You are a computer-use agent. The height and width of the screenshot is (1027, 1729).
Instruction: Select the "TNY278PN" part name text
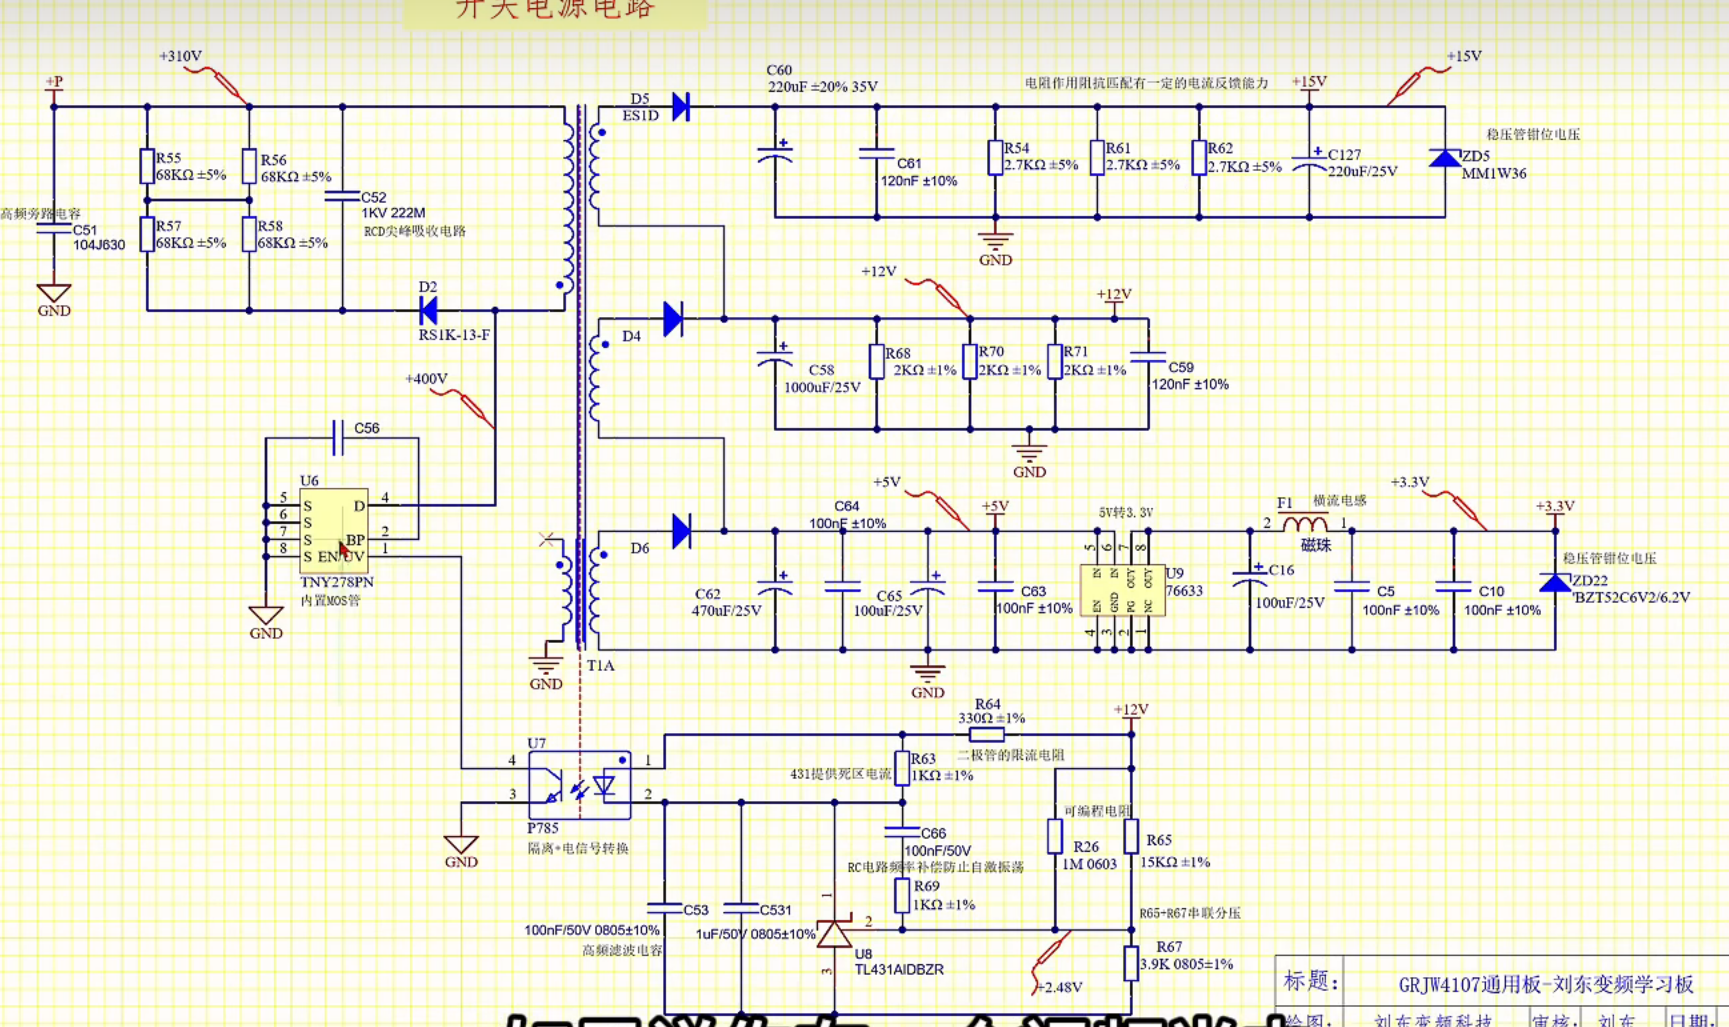[336, 582]
